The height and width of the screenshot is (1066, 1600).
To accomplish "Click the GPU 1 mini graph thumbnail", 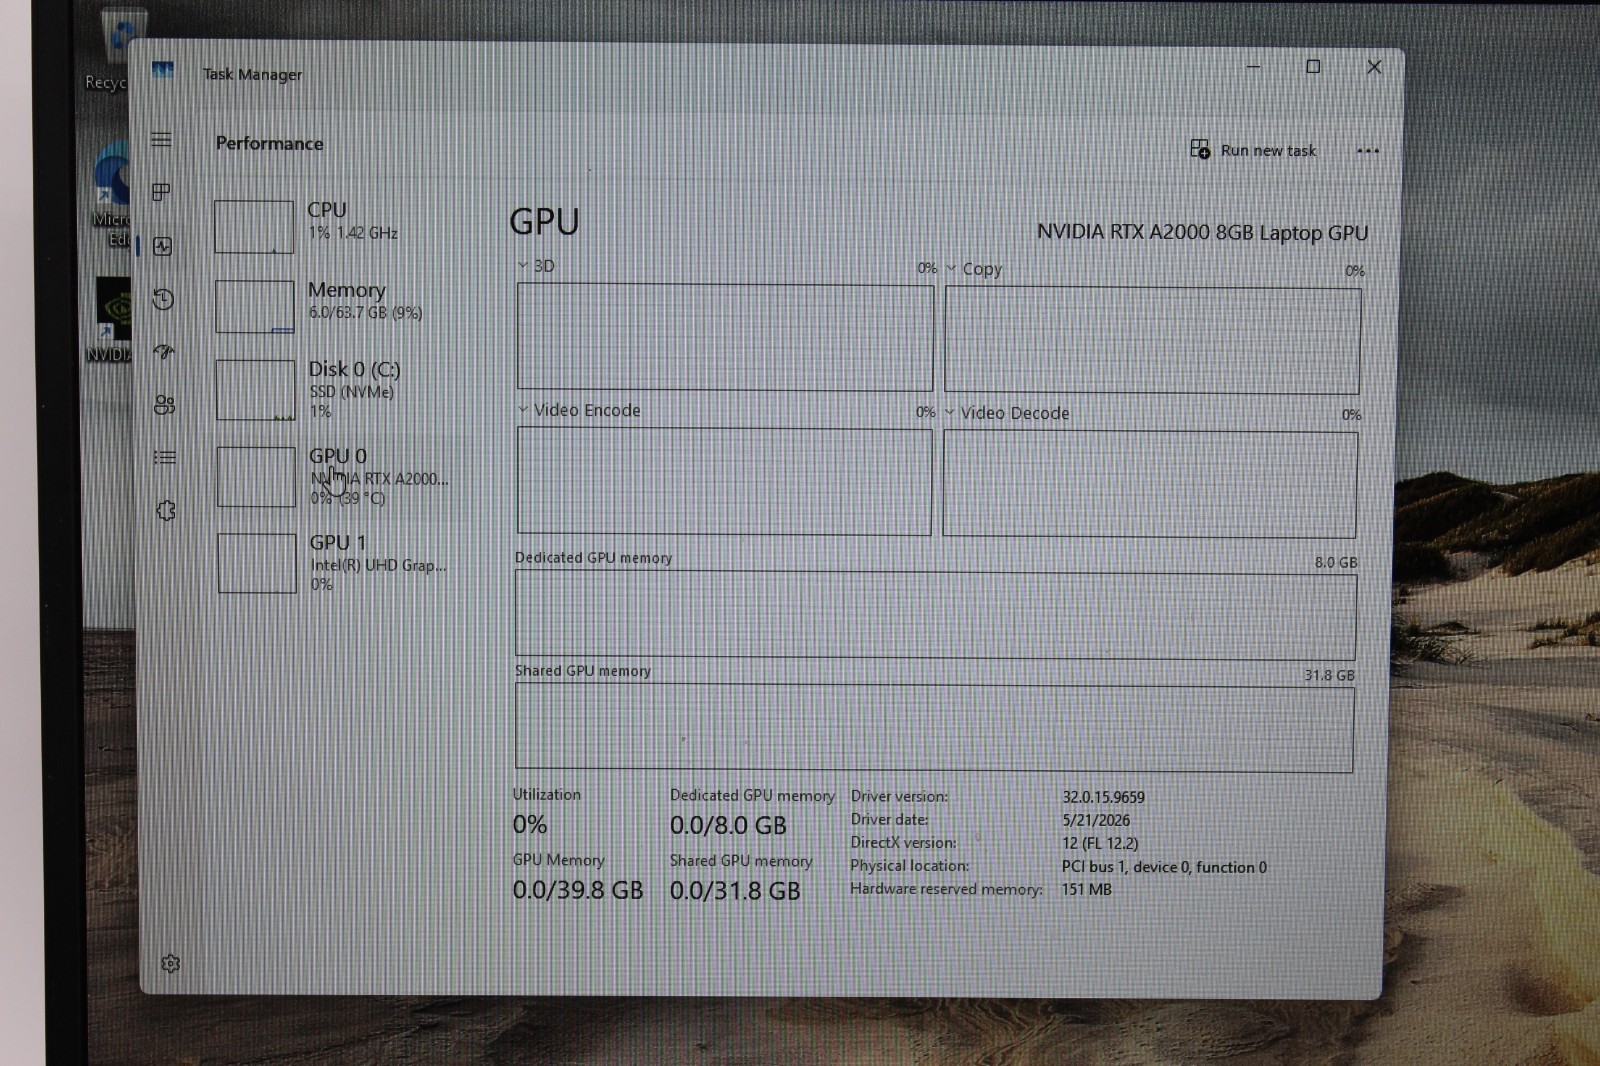I will (257, 563).
